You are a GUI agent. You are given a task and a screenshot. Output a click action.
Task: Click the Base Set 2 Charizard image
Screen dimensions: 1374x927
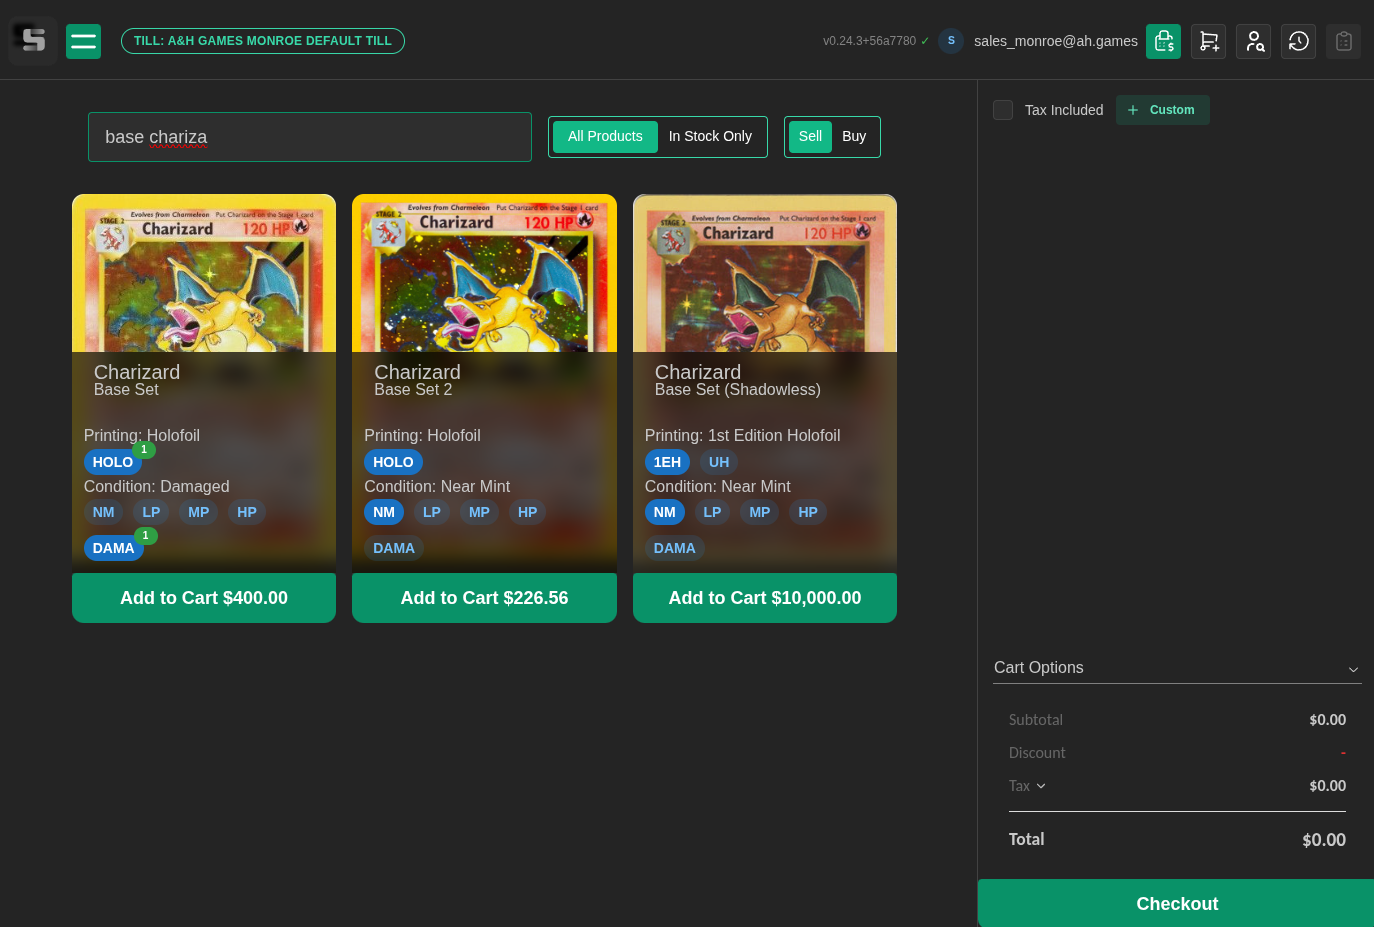pos(484,273)
